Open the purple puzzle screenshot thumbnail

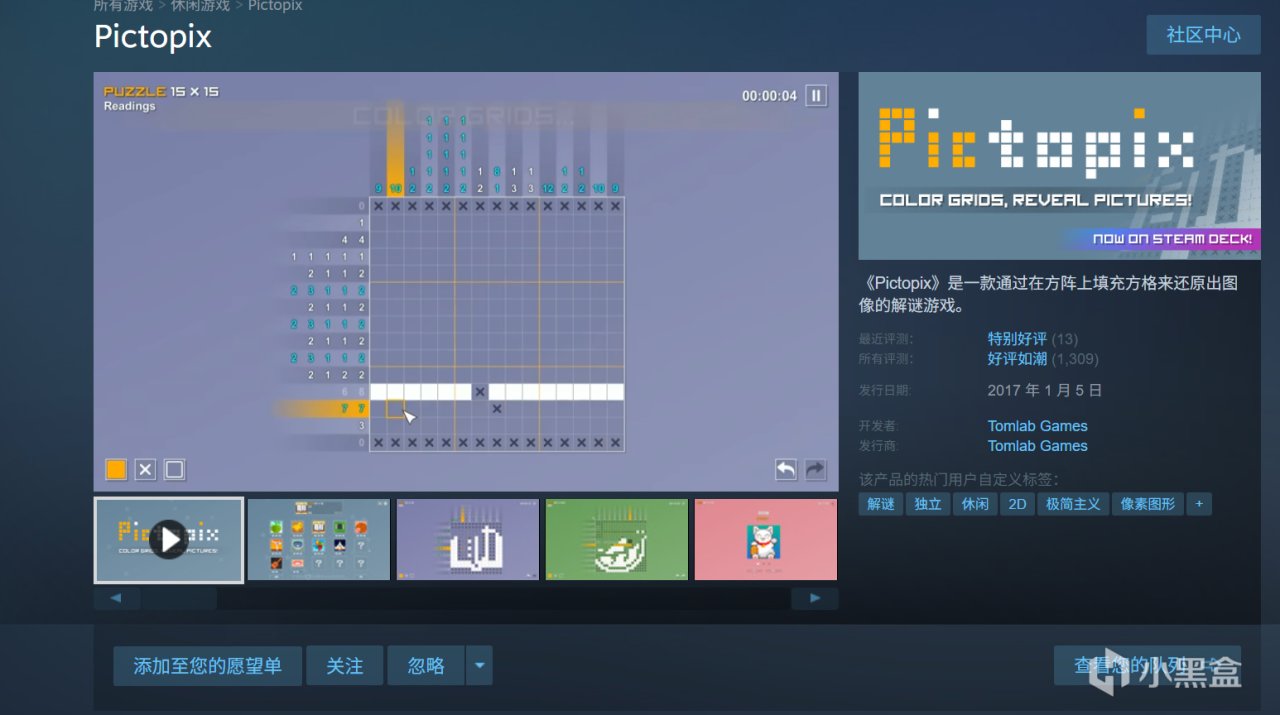[468, 540]
